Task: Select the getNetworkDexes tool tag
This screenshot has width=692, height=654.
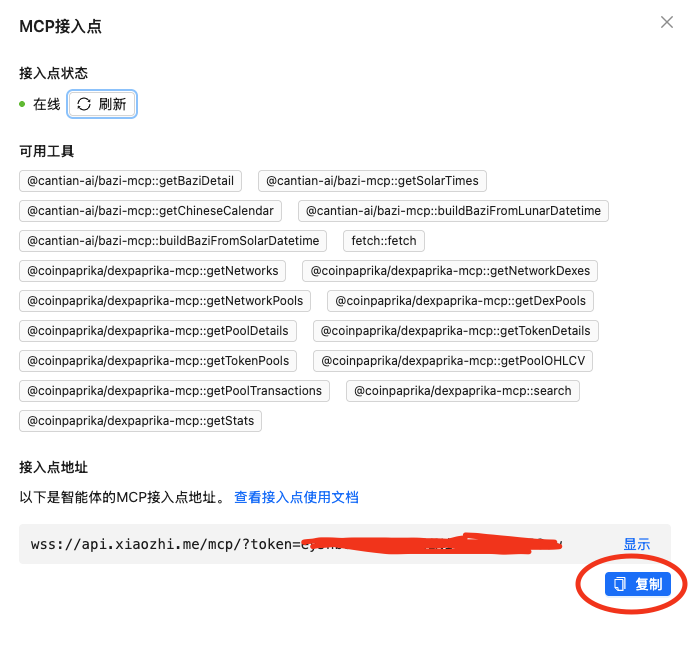Action: tap(450, 271)
